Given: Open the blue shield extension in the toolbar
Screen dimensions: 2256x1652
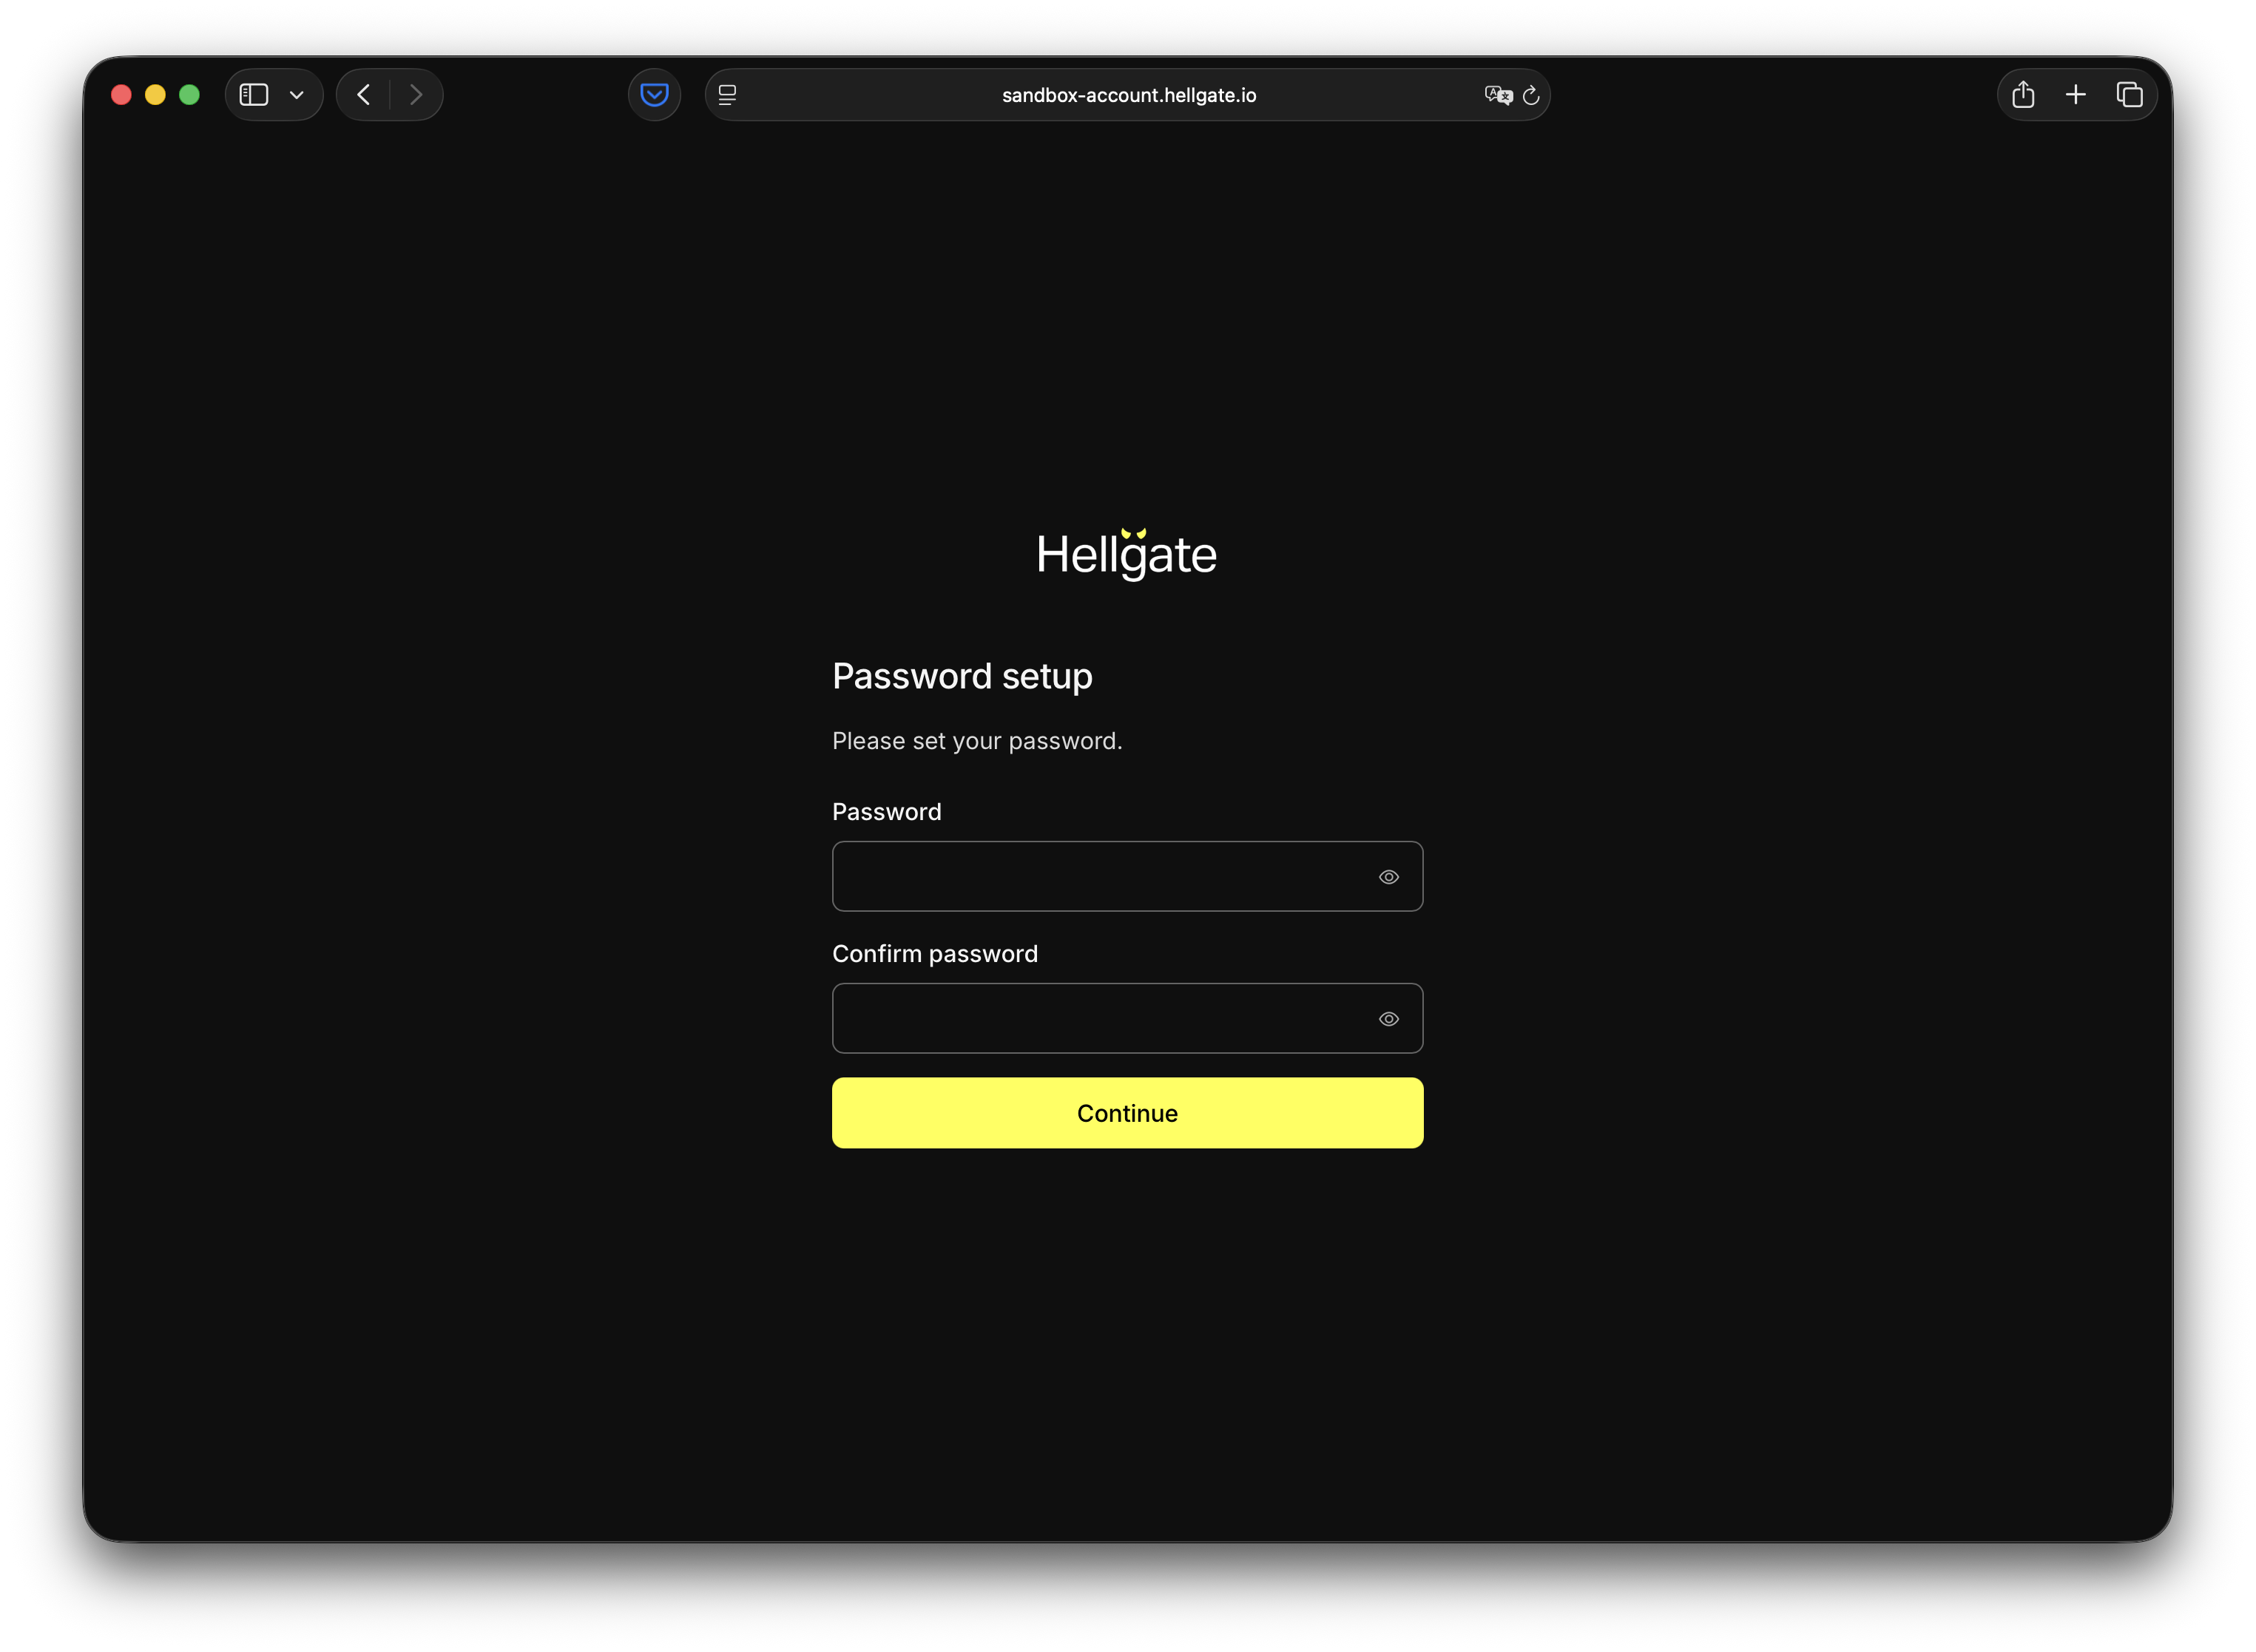Looking at the screenshot, I should 654,94.
